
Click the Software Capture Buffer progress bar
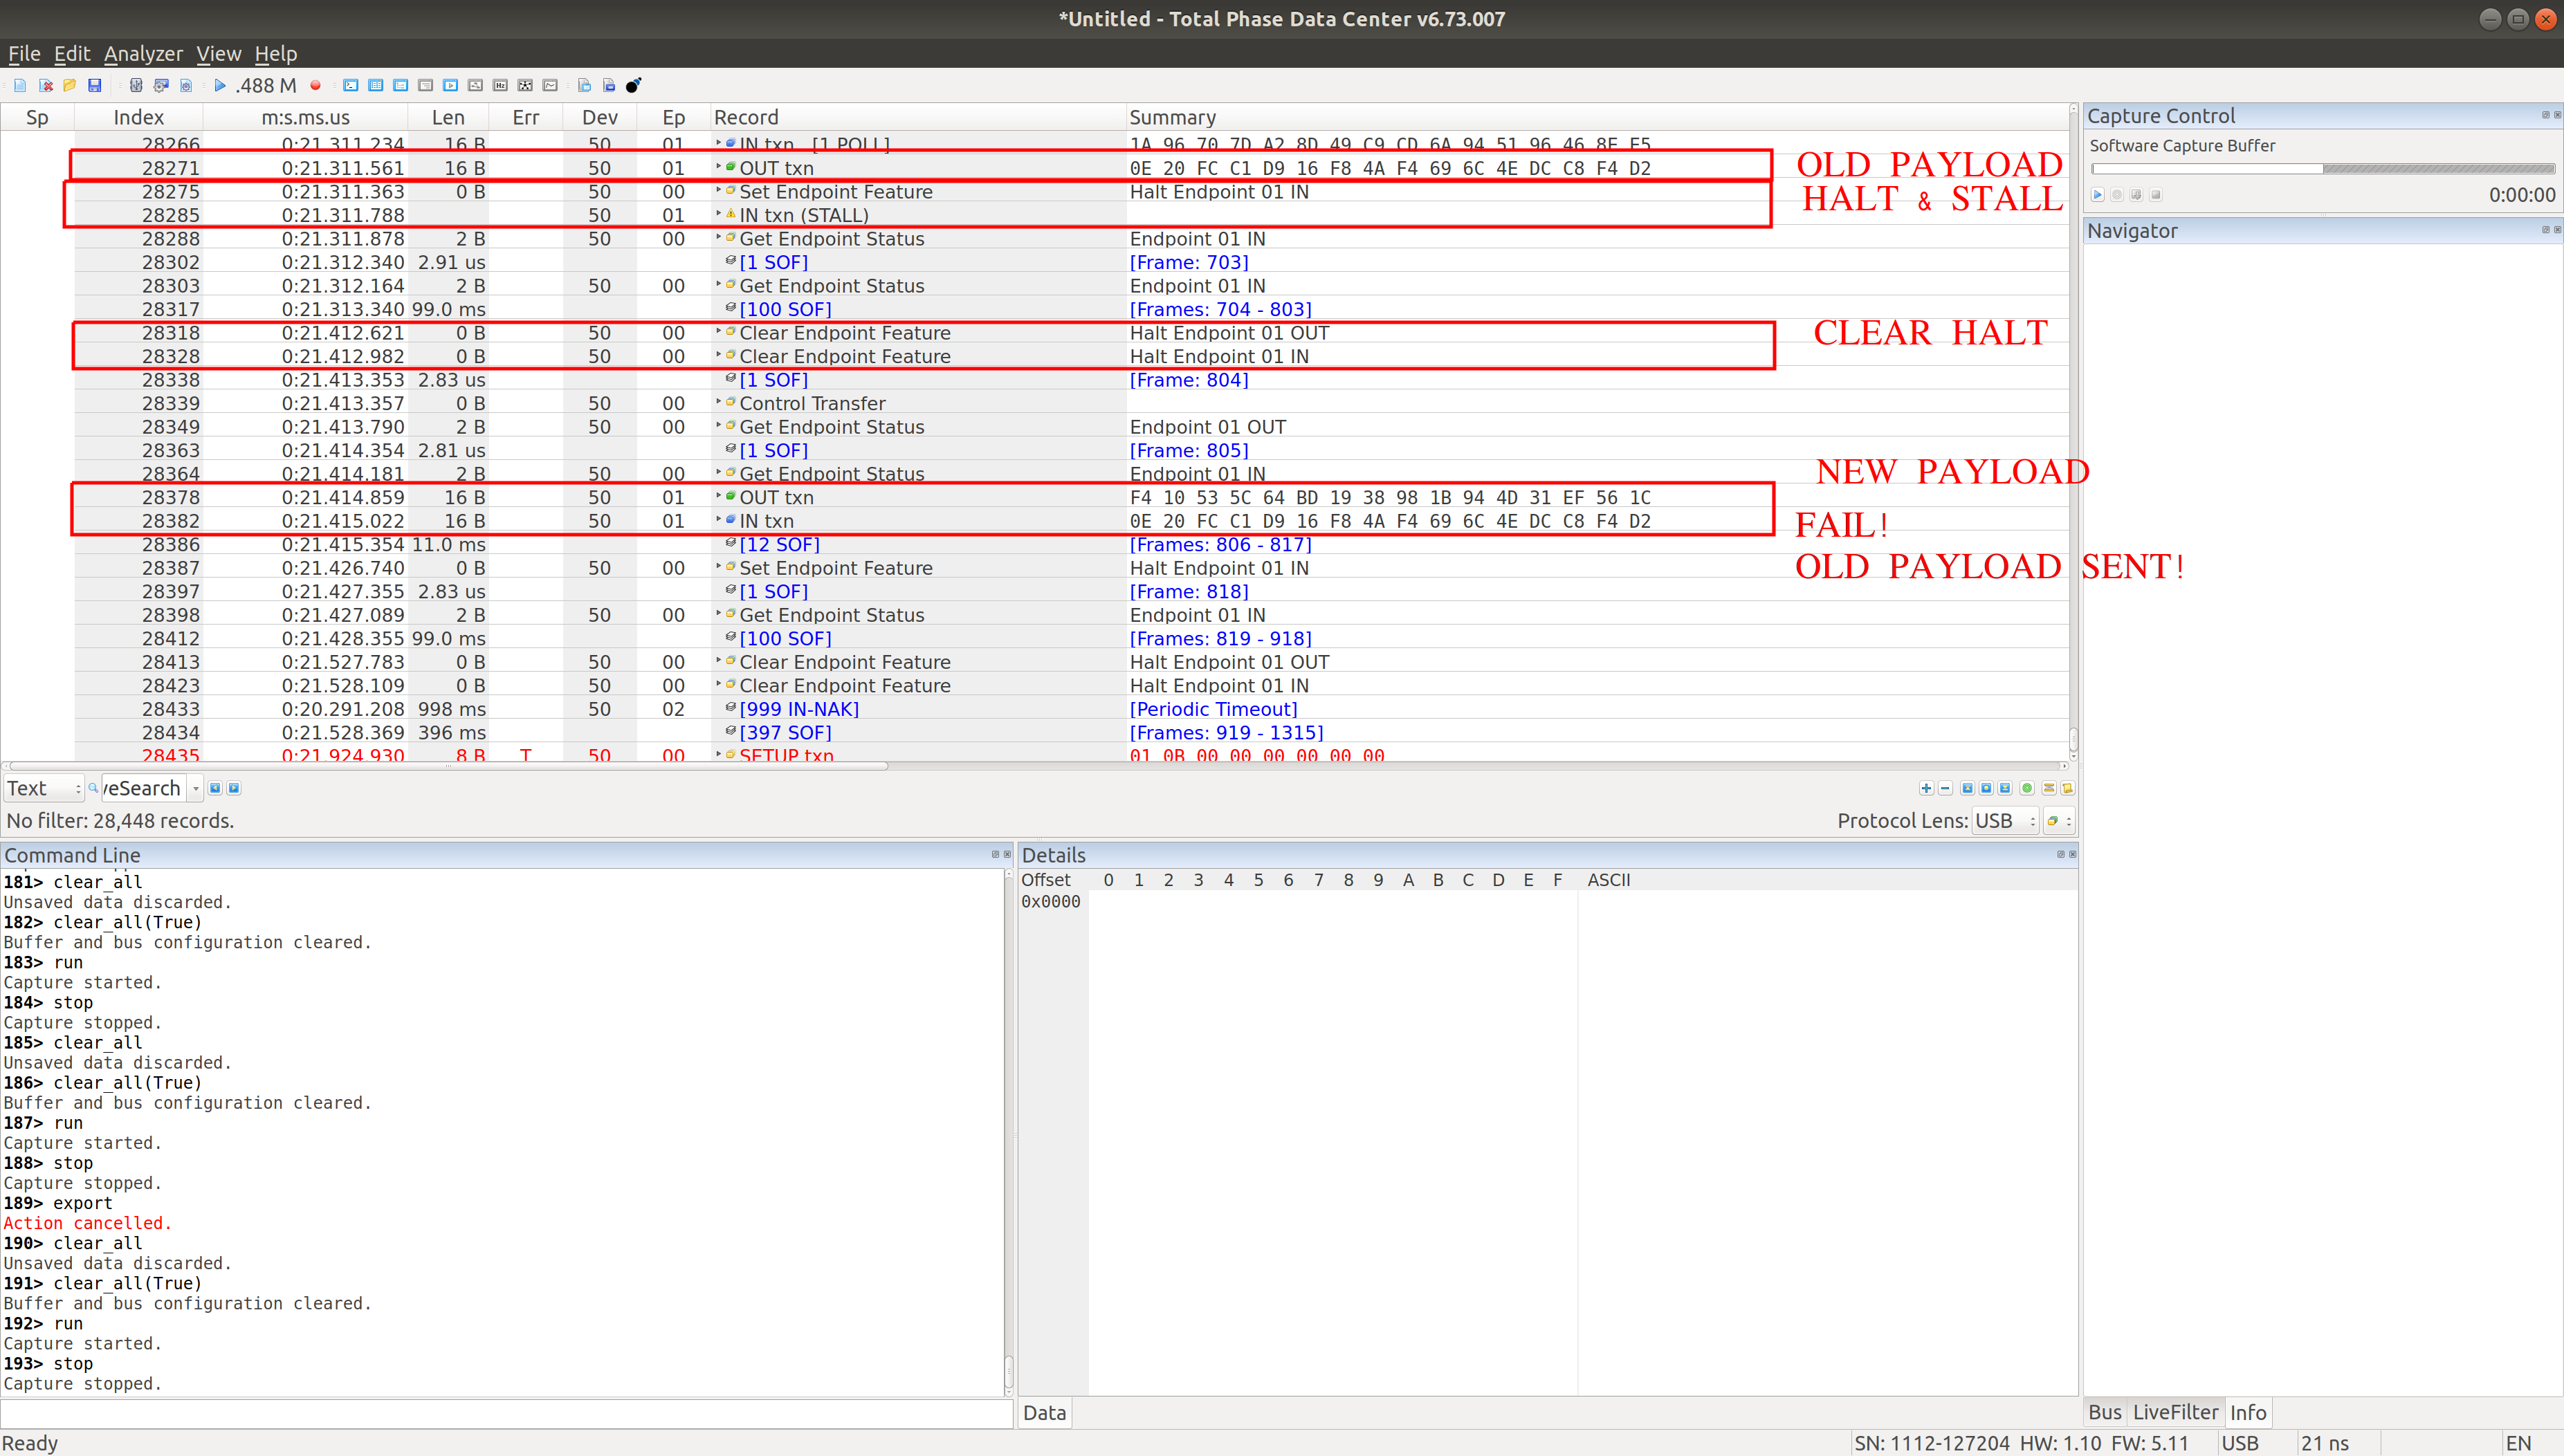click(x=2322, y=169)
